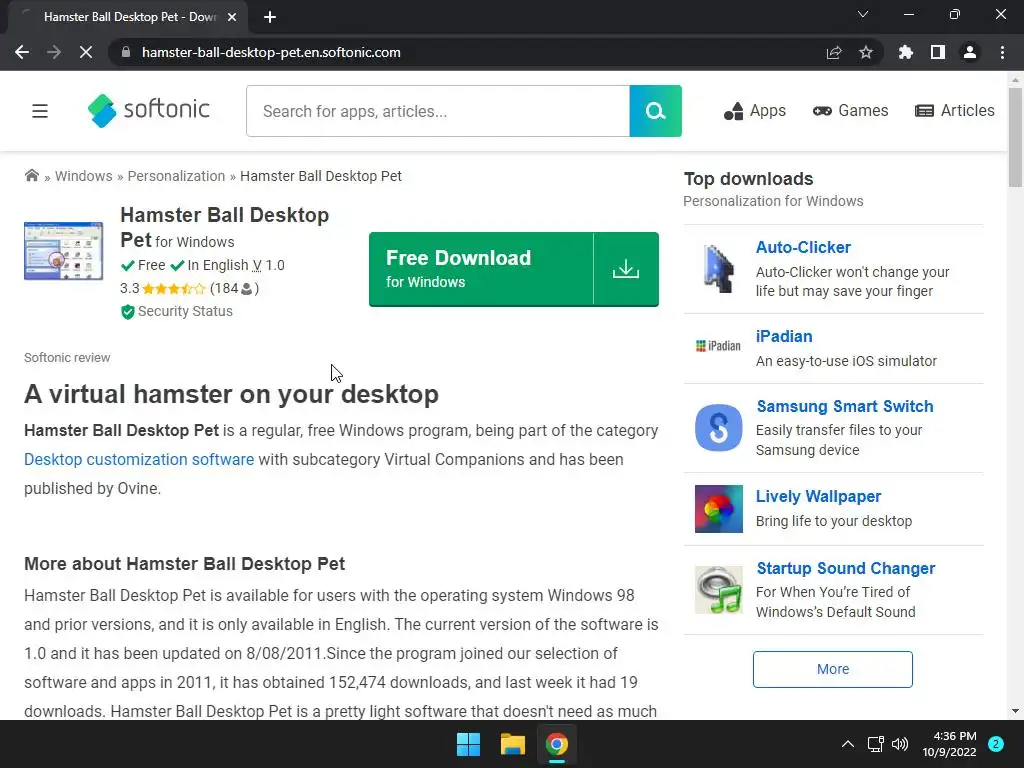Open the hamburger menu on Softonic
Screen dimensions: 1024x768
tap(40, 111)
